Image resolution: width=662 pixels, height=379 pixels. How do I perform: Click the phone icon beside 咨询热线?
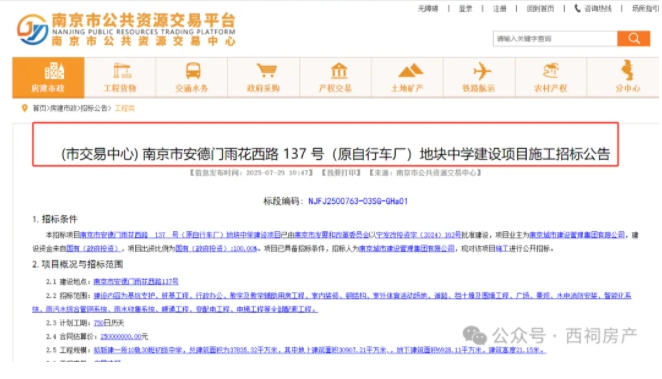[x=577, y=8]
